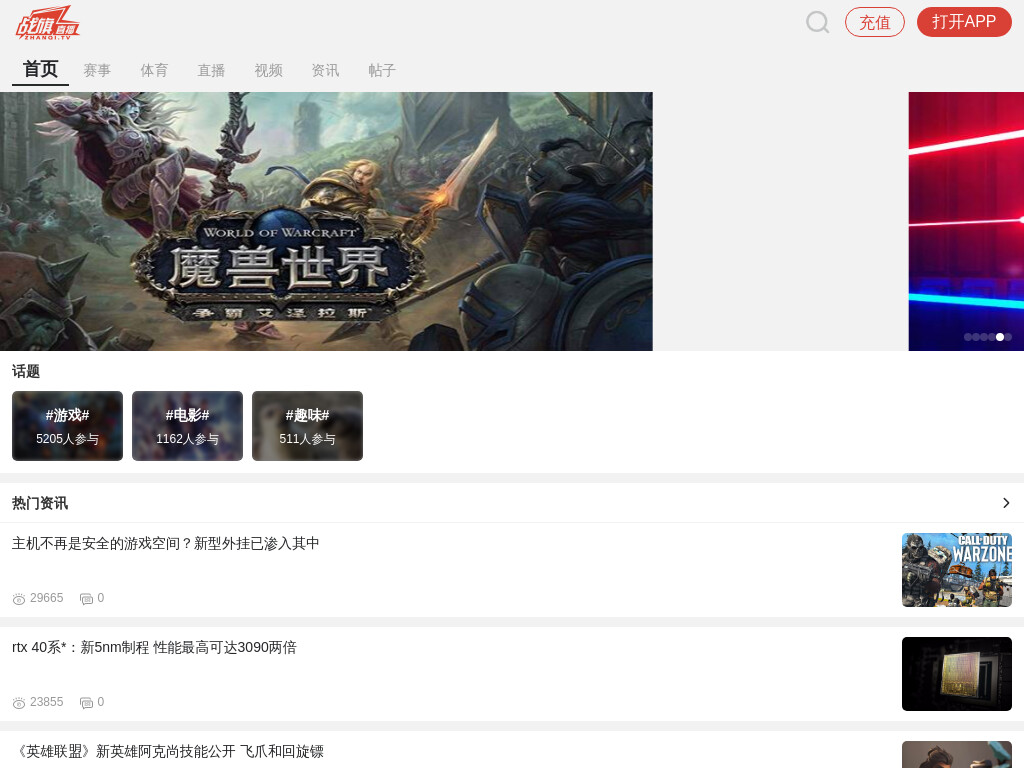Click the 话题 section heading

click(26, 372)
